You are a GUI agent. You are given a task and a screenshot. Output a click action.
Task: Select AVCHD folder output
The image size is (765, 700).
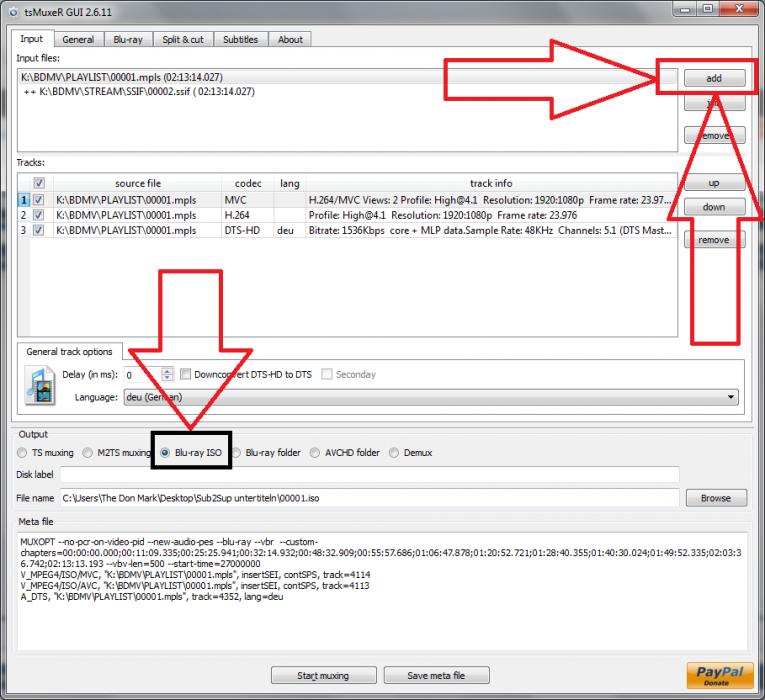click(315, 453)
